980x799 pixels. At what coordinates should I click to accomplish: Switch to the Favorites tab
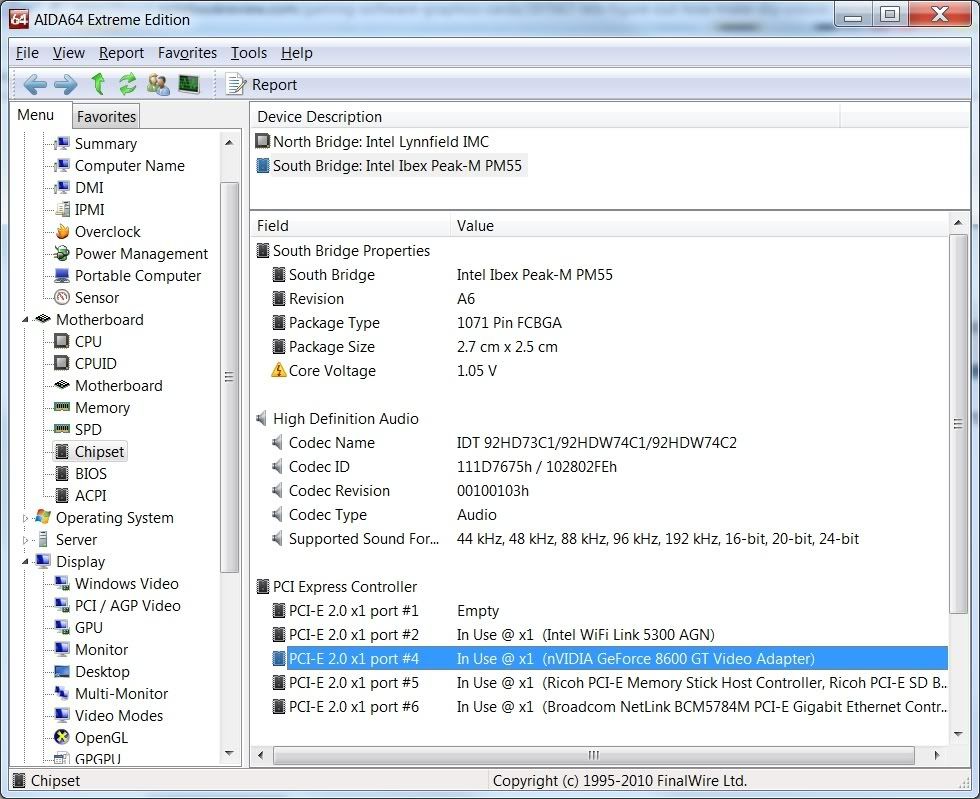106,117
